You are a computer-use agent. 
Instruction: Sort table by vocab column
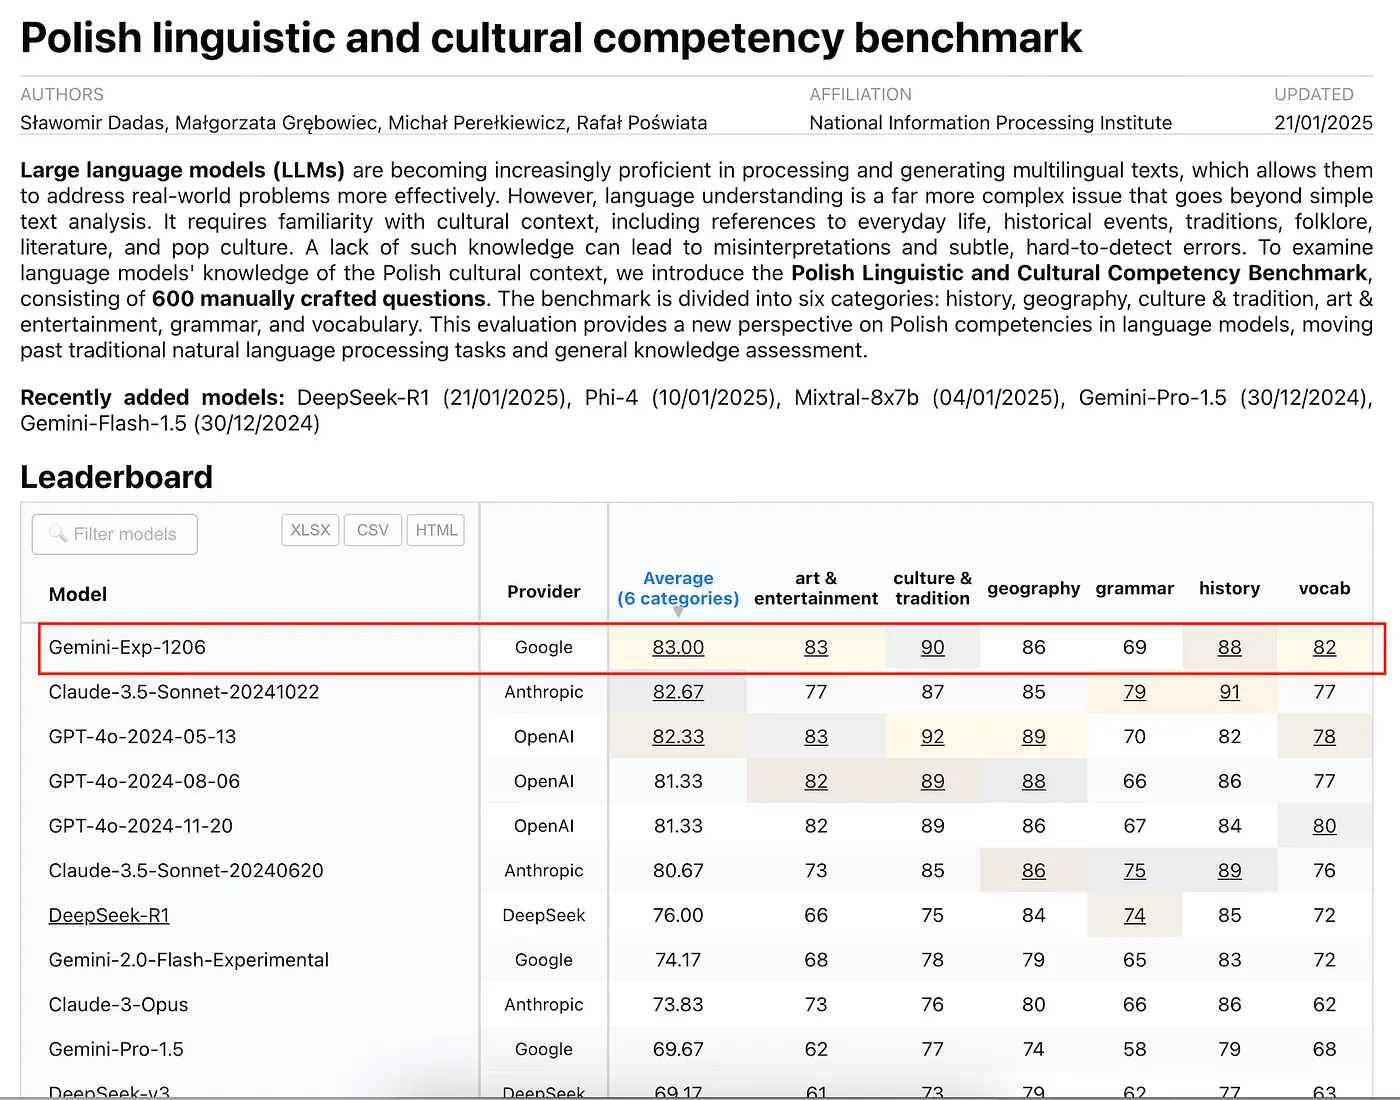tap(1324, 588)
